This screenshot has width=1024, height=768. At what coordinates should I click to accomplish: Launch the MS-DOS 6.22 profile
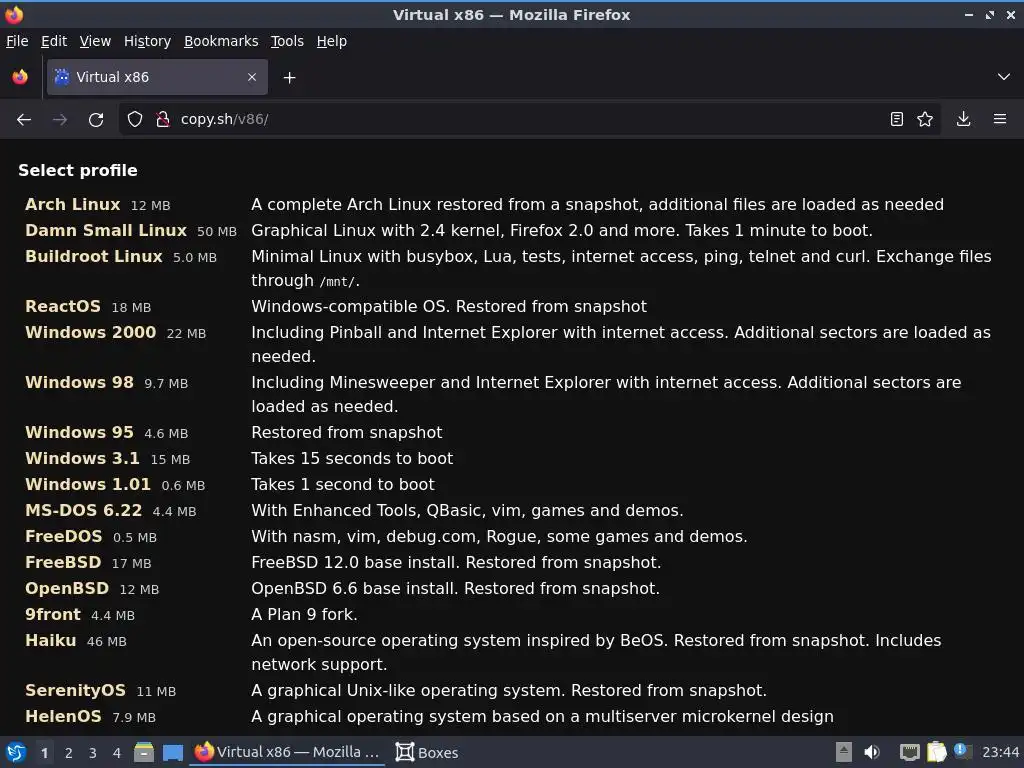coord(84,511)
